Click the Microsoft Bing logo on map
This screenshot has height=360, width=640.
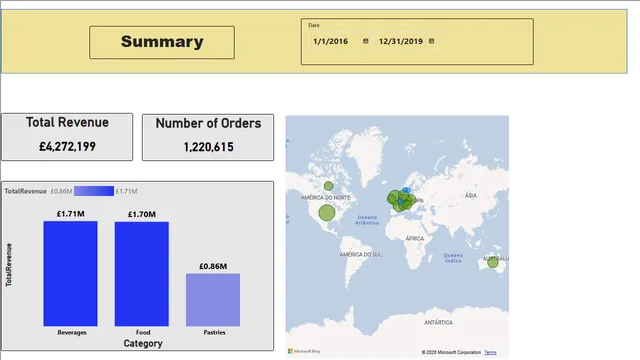click(x=304, y=351)
